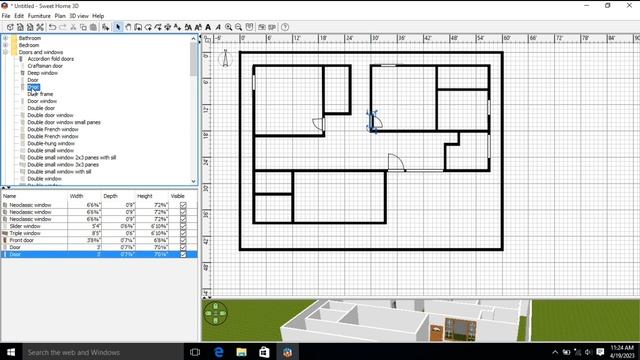The image size is (640, 360).
Task: Click the catalog tree scroll up arrow
Action: coord(193,38)
